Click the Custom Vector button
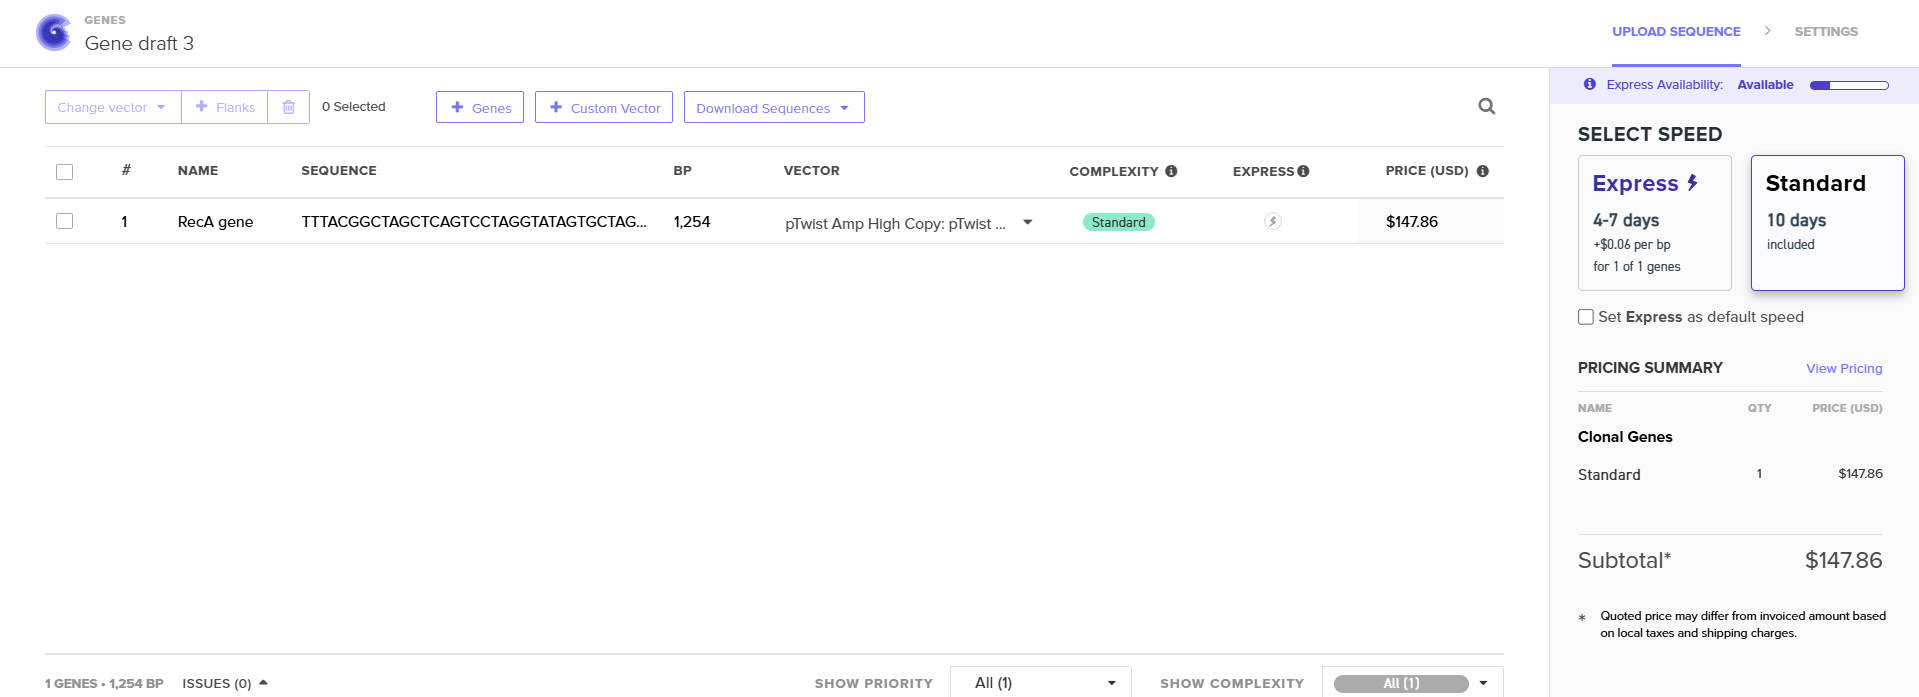The image size is (1919, 697). point(604,107)
